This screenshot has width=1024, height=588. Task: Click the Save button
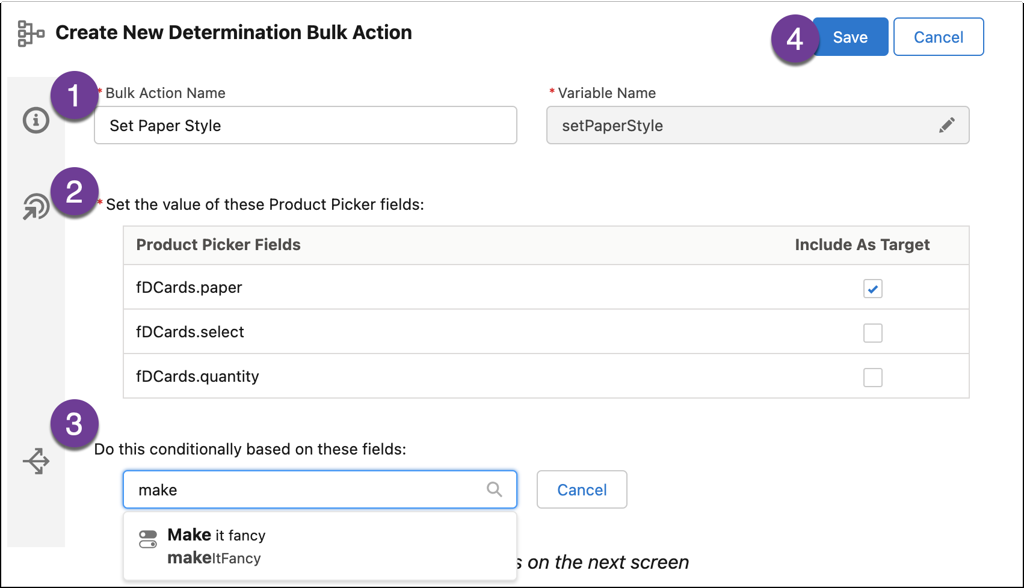(x=850, y=37)
